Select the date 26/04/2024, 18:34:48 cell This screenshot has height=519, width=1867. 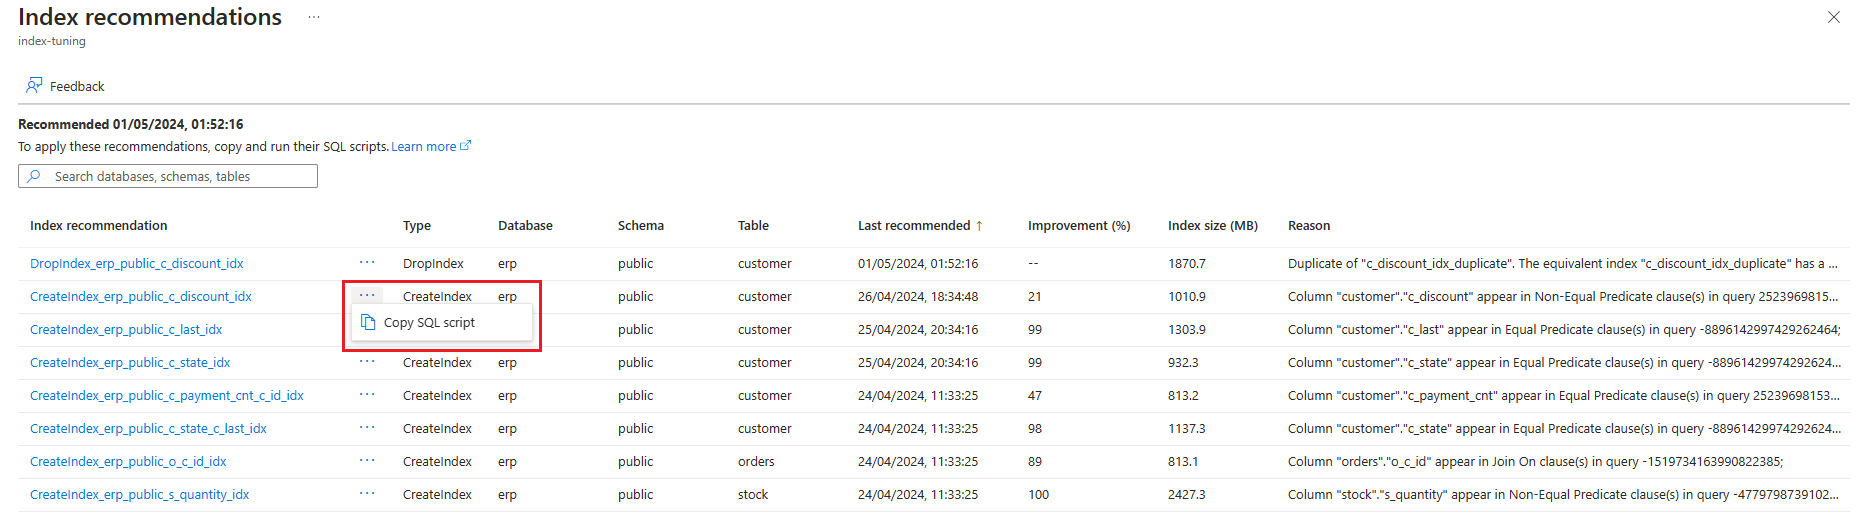pos(918,297)
